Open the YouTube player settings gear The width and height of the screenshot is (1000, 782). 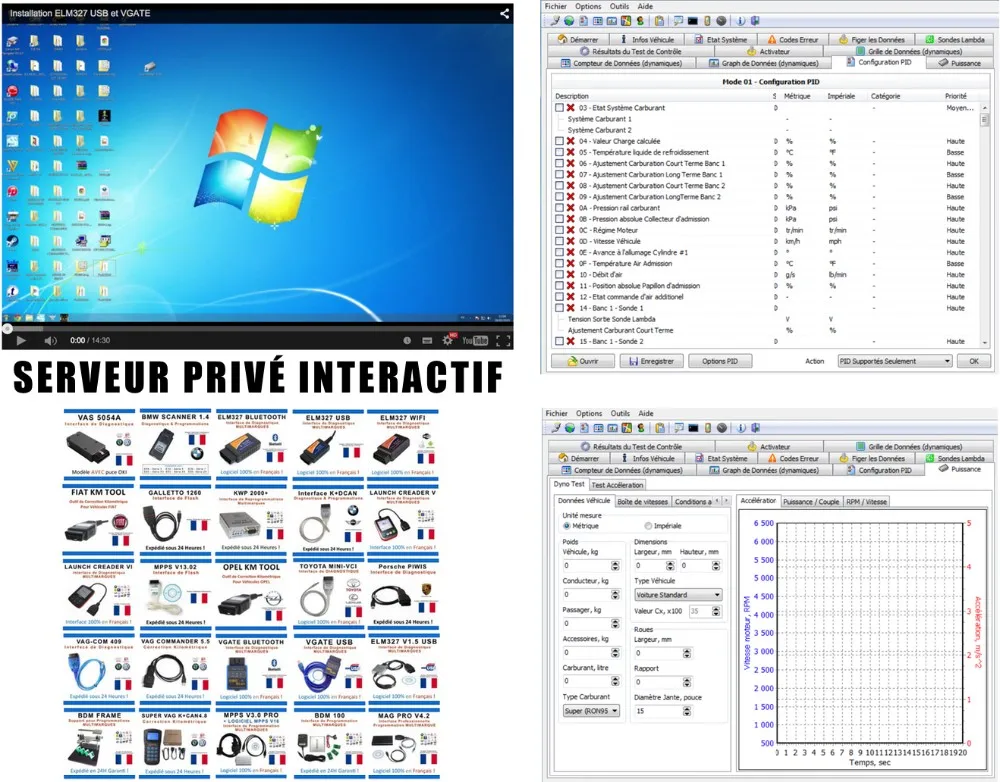point(448,340)
